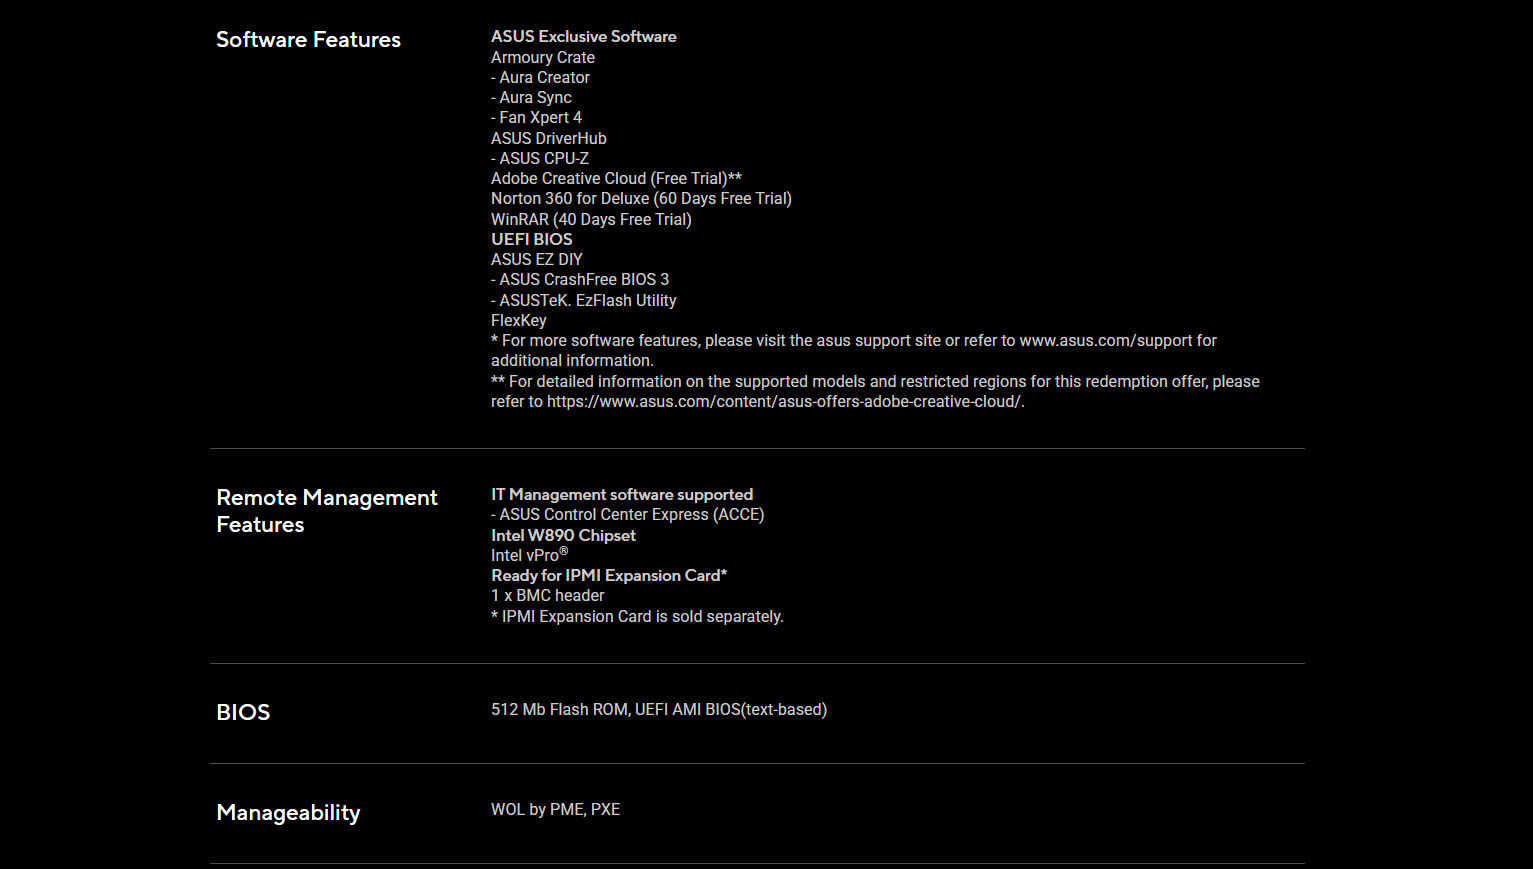Open the asus-offers-adobe-creative-cloud URL
Viewport: 1533px width, 869px height.
pyautogui.click(x=784, y=402)
